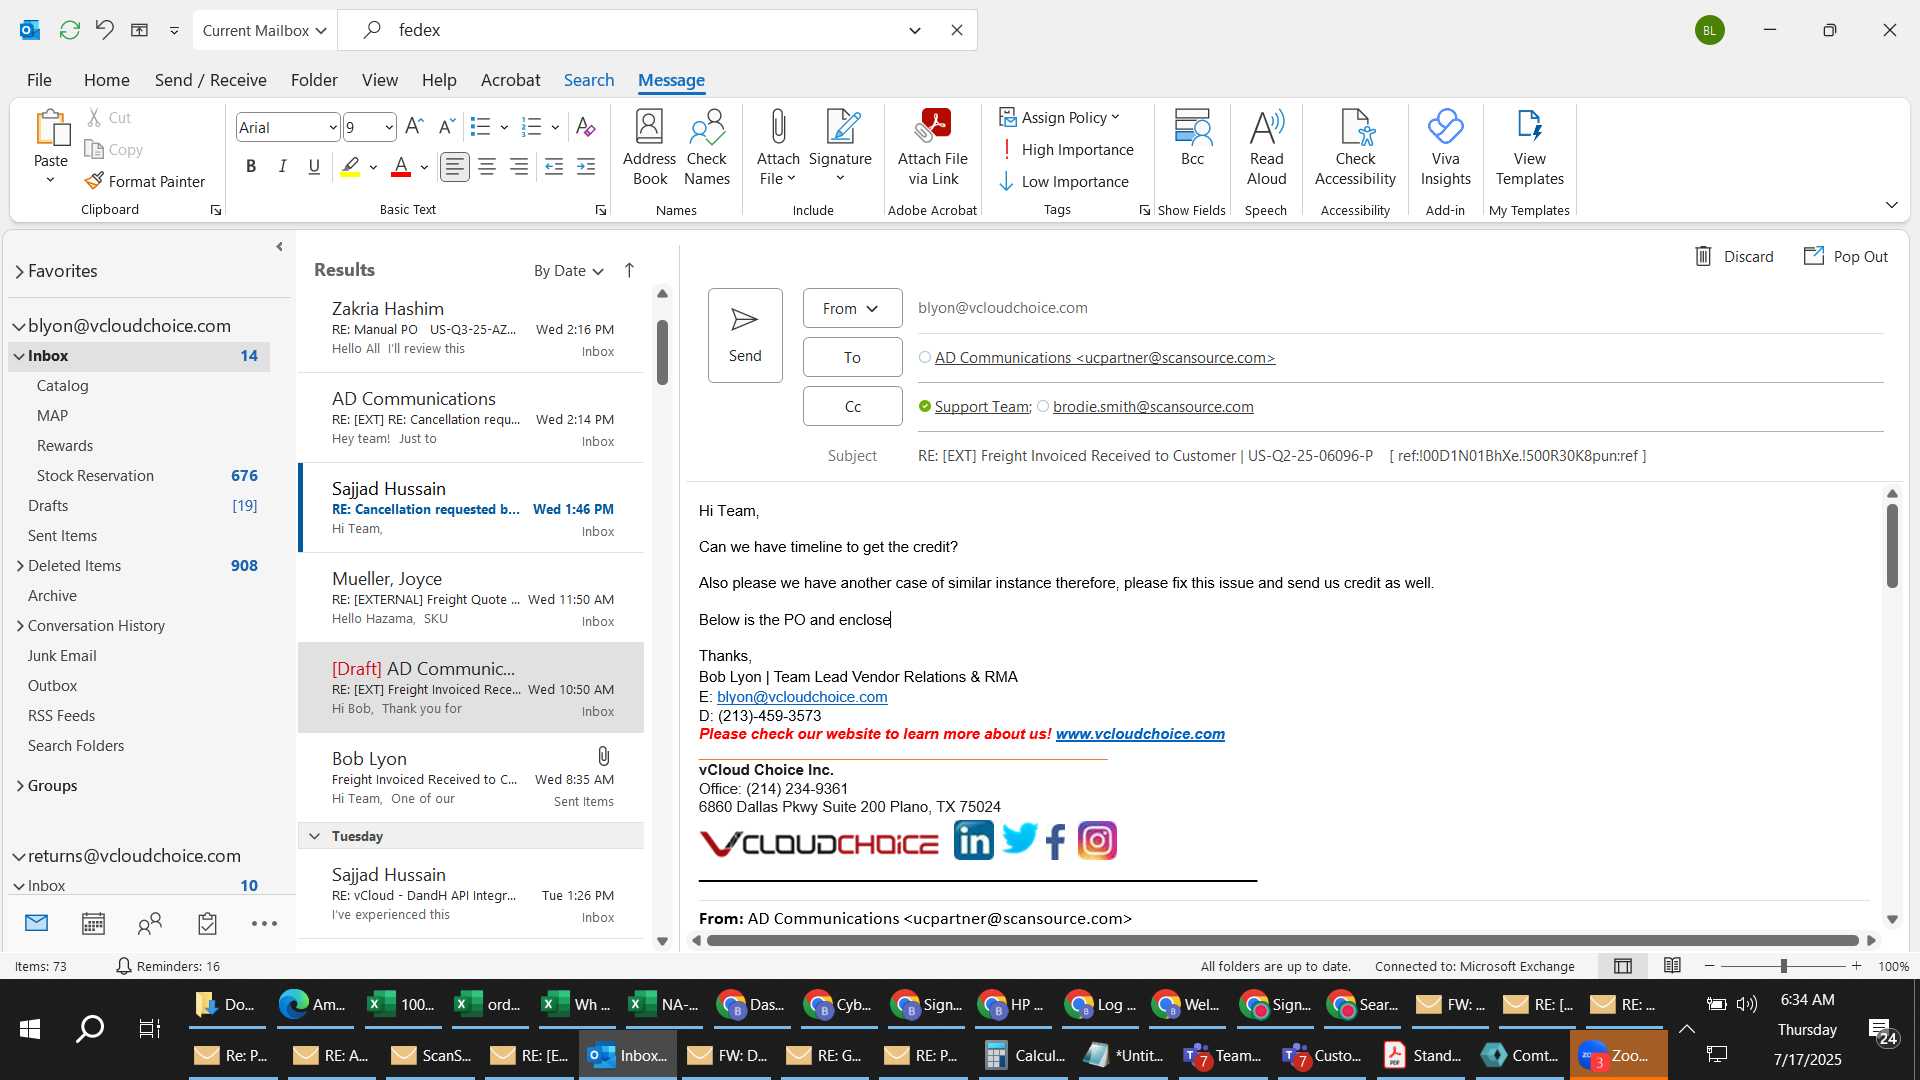Toggle Normal view in status bar
This screenshot has width=1920, height=1080.
1623,966
